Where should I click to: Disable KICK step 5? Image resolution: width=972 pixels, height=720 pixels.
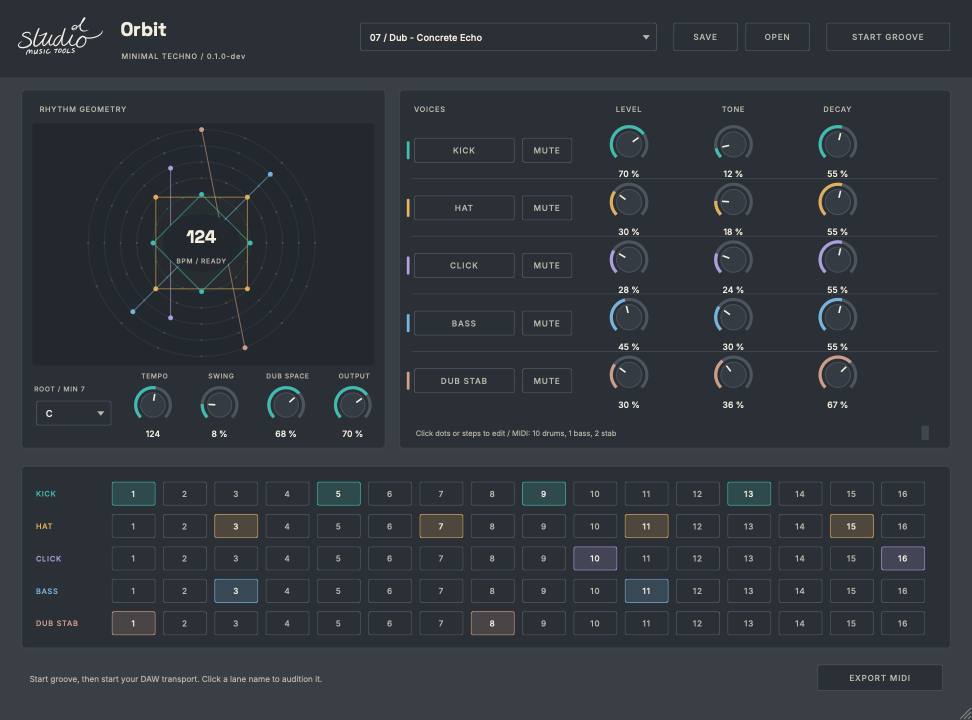click(x=338, y=494)
